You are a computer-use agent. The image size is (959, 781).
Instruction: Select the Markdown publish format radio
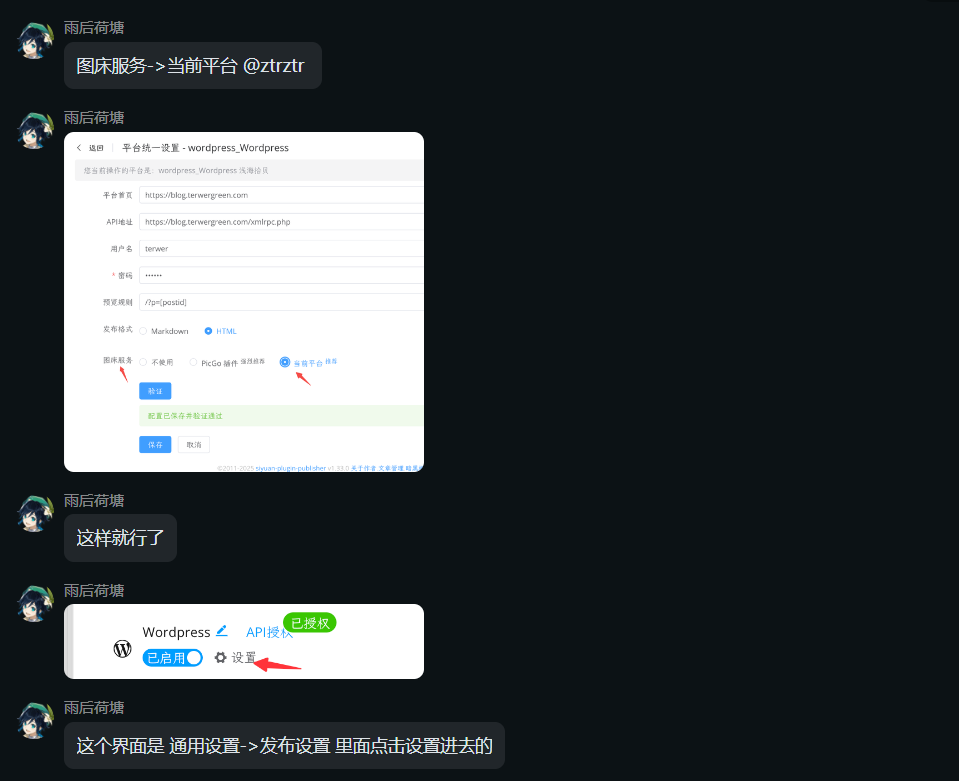coord(143,331)
